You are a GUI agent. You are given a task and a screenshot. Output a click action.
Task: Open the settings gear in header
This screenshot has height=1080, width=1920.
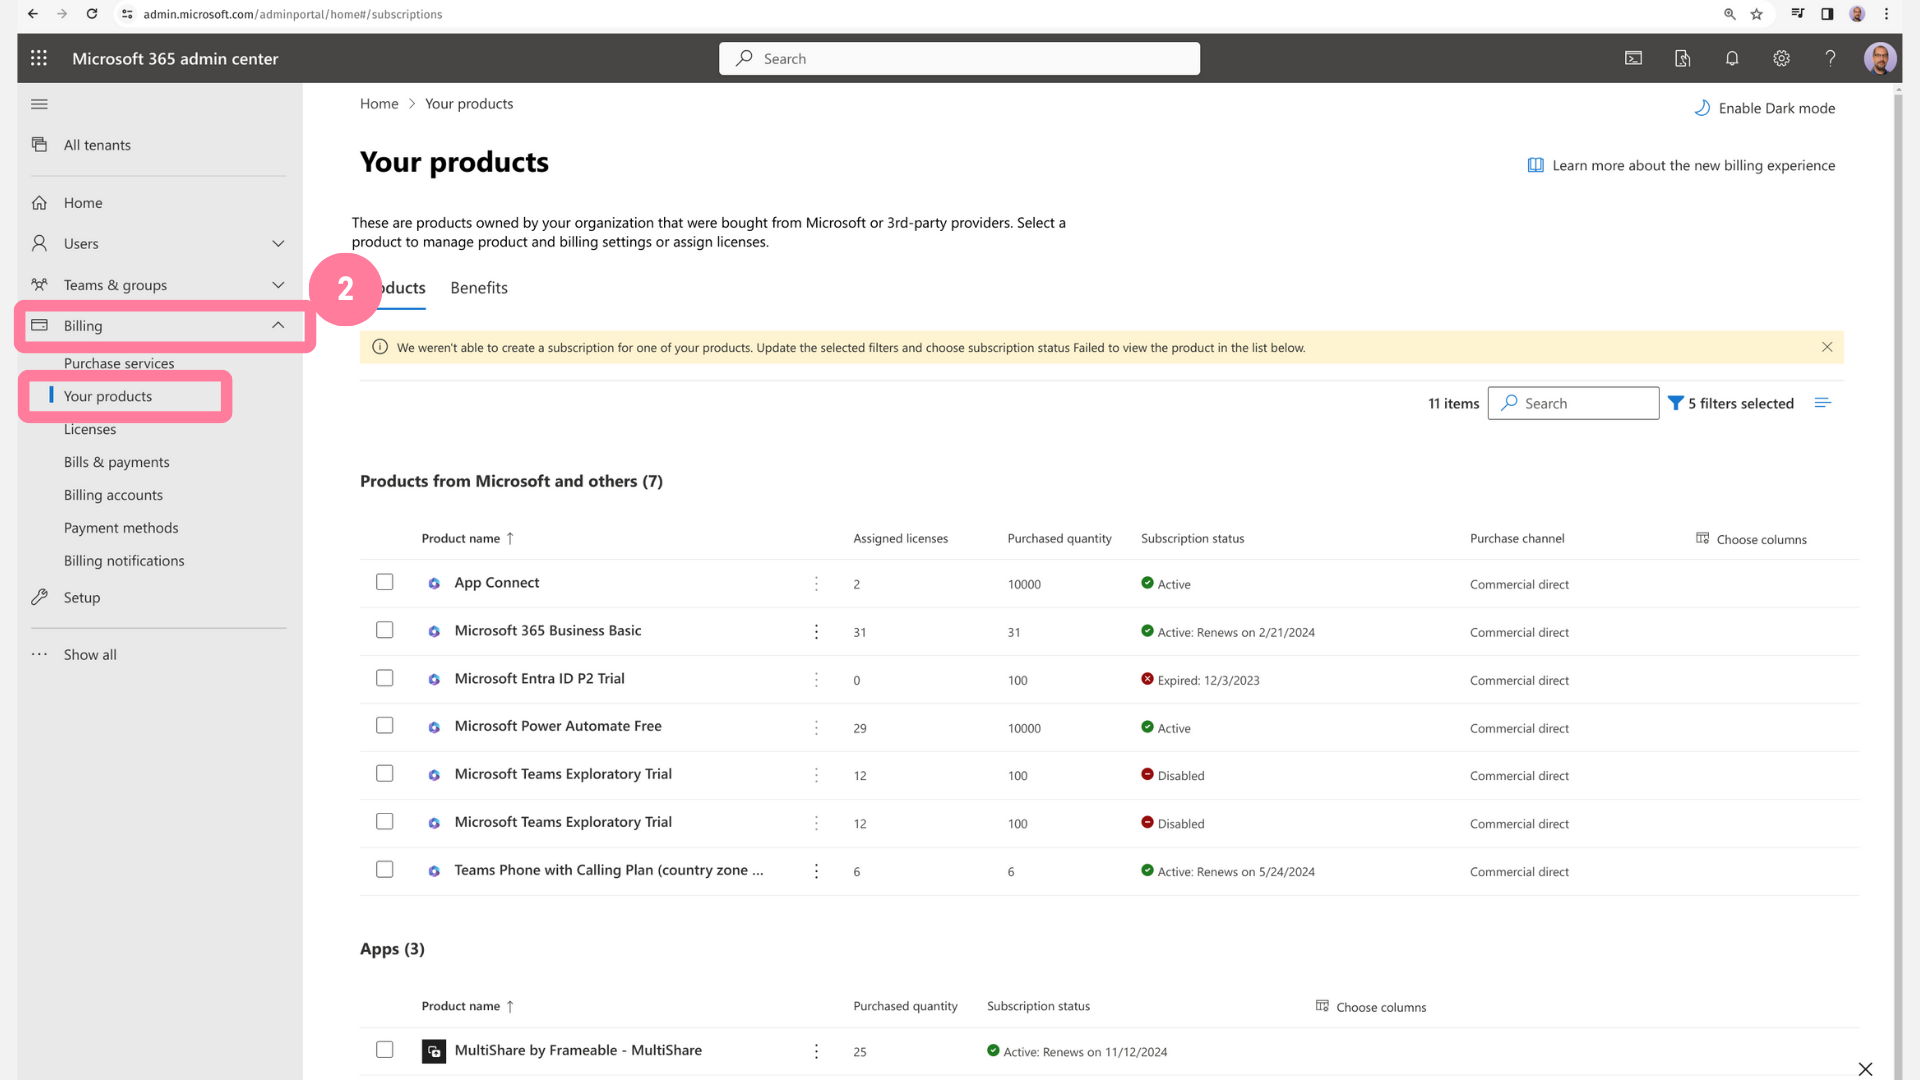tap(1781, 58)
